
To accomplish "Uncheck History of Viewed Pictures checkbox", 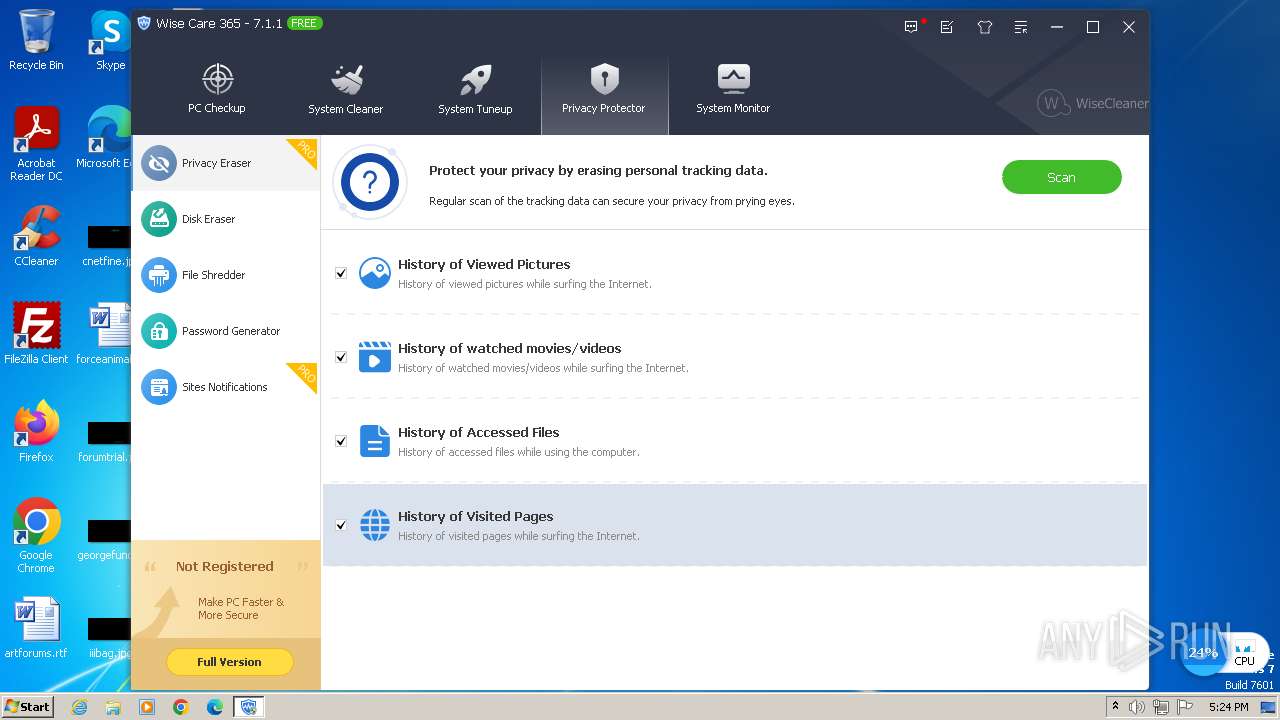I will (341, 273).
